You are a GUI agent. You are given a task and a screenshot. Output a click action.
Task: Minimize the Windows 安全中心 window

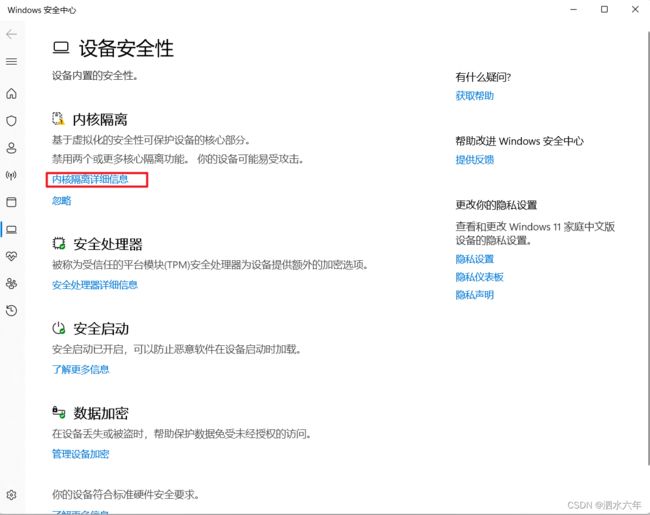574,10
